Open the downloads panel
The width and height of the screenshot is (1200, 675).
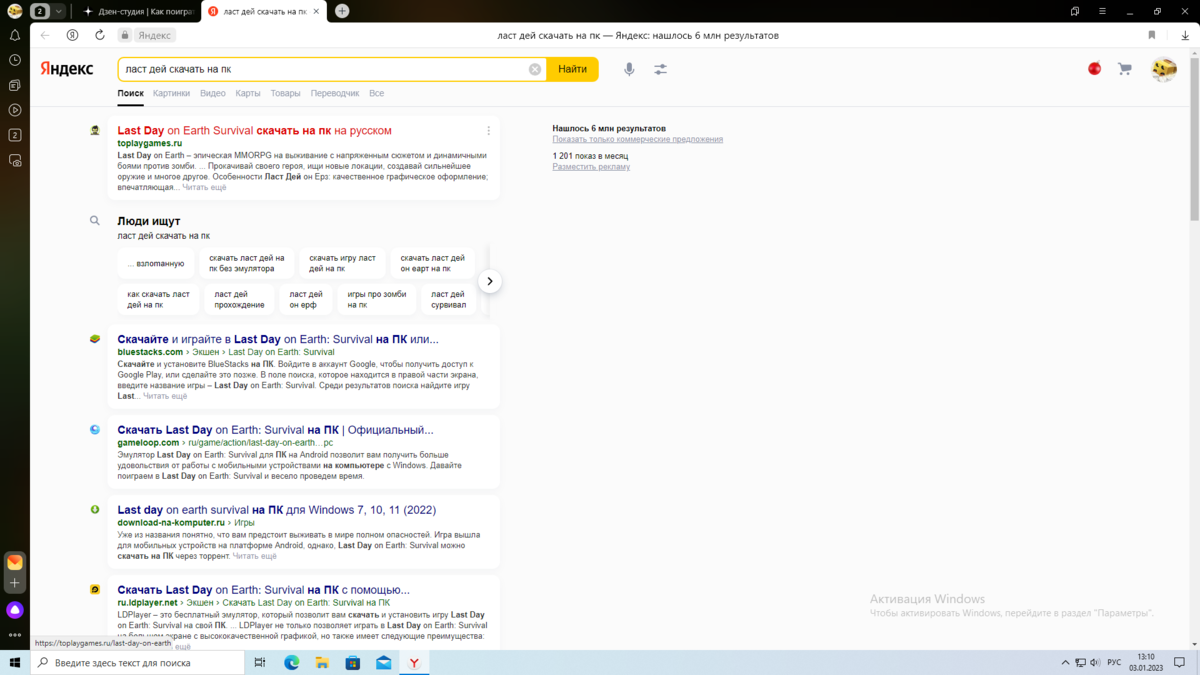[1185, 35]
